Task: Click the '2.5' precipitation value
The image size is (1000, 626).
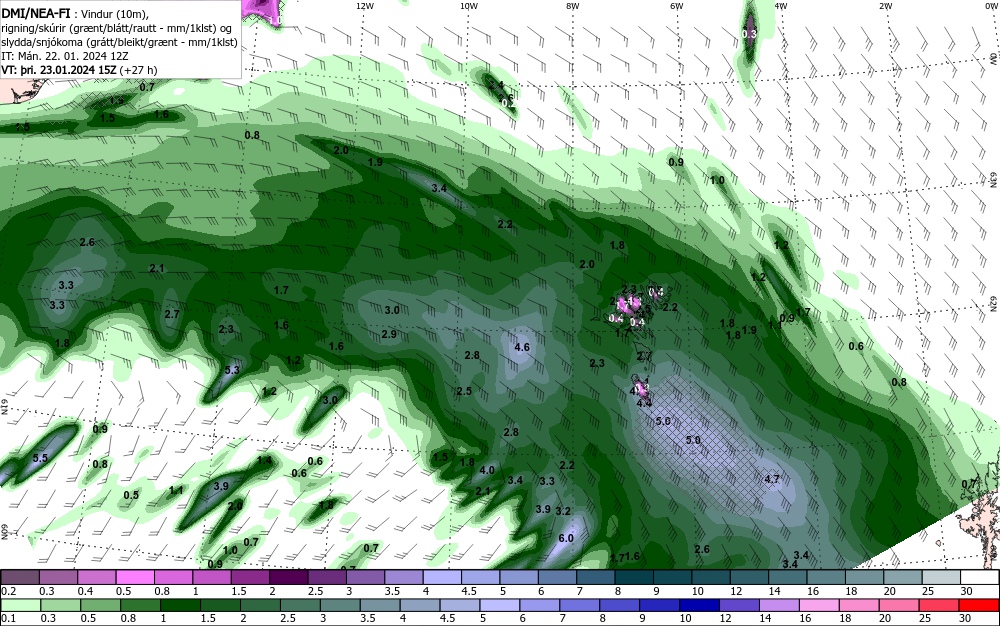Action: click(464, 391)
